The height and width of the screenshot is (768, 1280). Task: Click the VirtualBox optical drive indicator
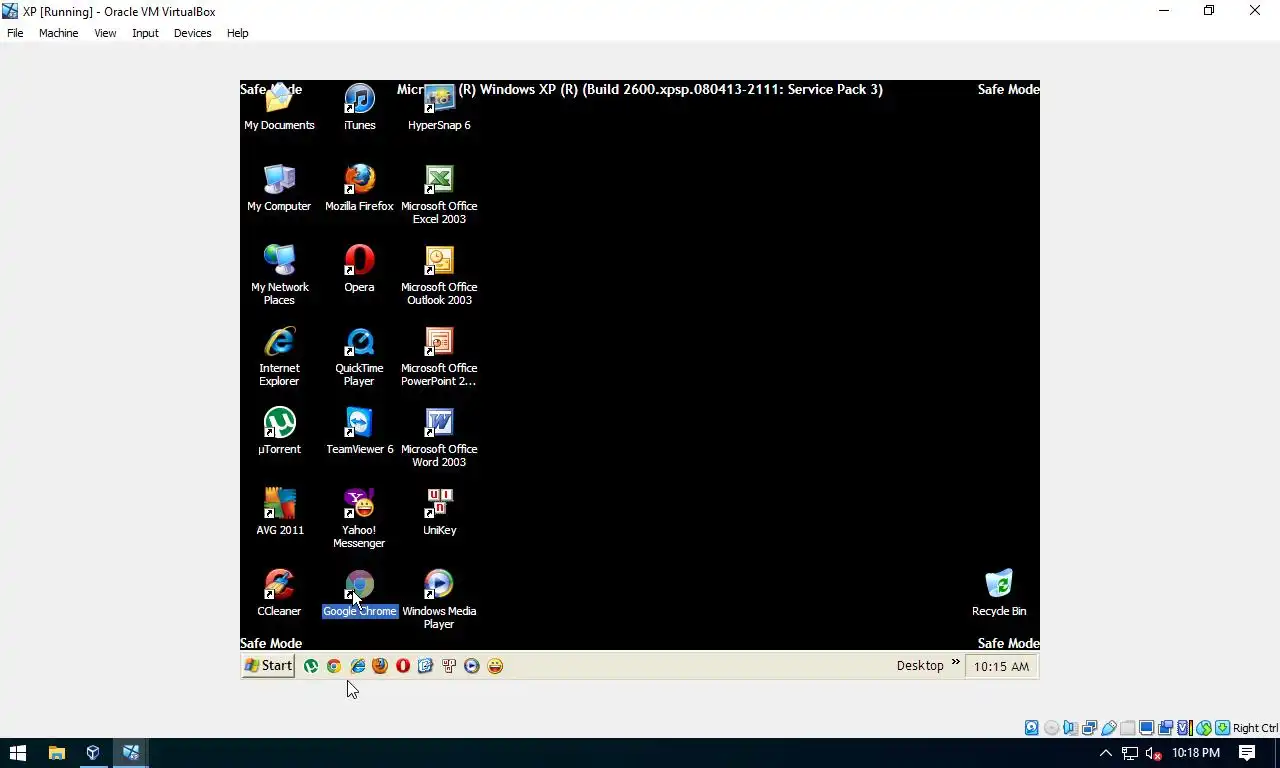point(1051,728)
